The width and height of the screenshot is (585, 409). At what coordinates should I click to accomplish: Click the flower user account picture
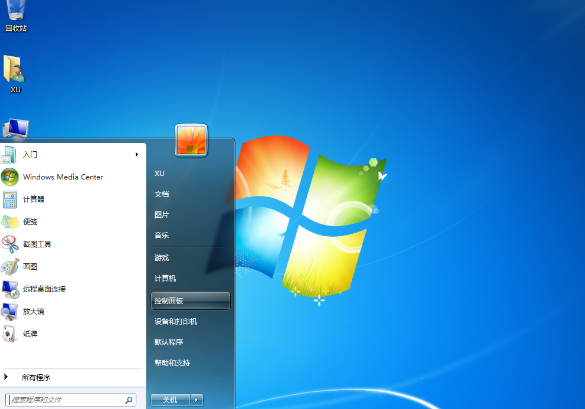click(191, 140)
